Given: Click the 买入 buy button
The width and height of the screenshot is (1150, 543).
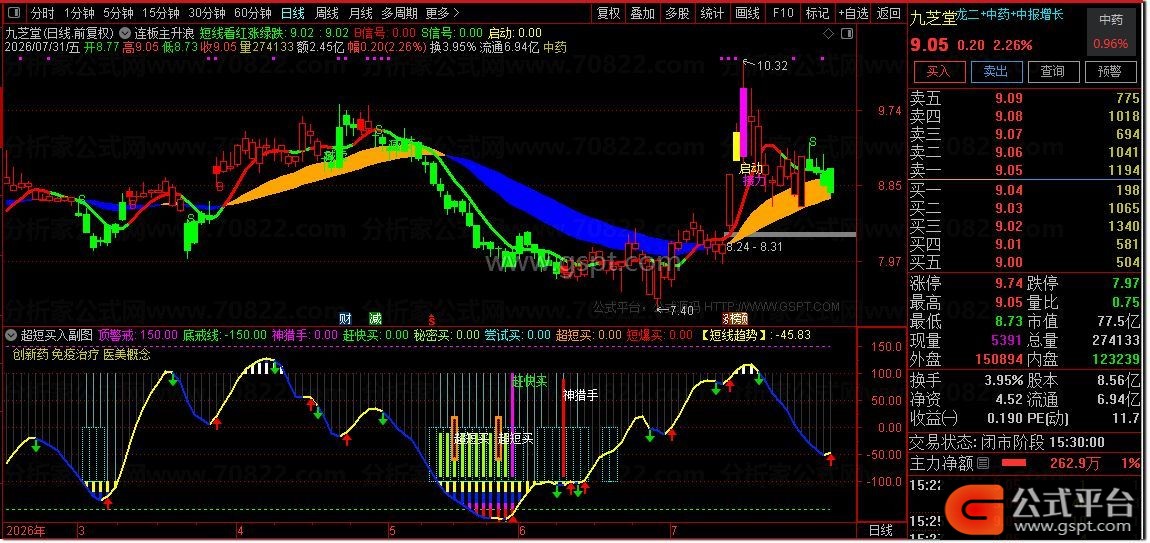Looking at the screenshot, I should 938,71.
